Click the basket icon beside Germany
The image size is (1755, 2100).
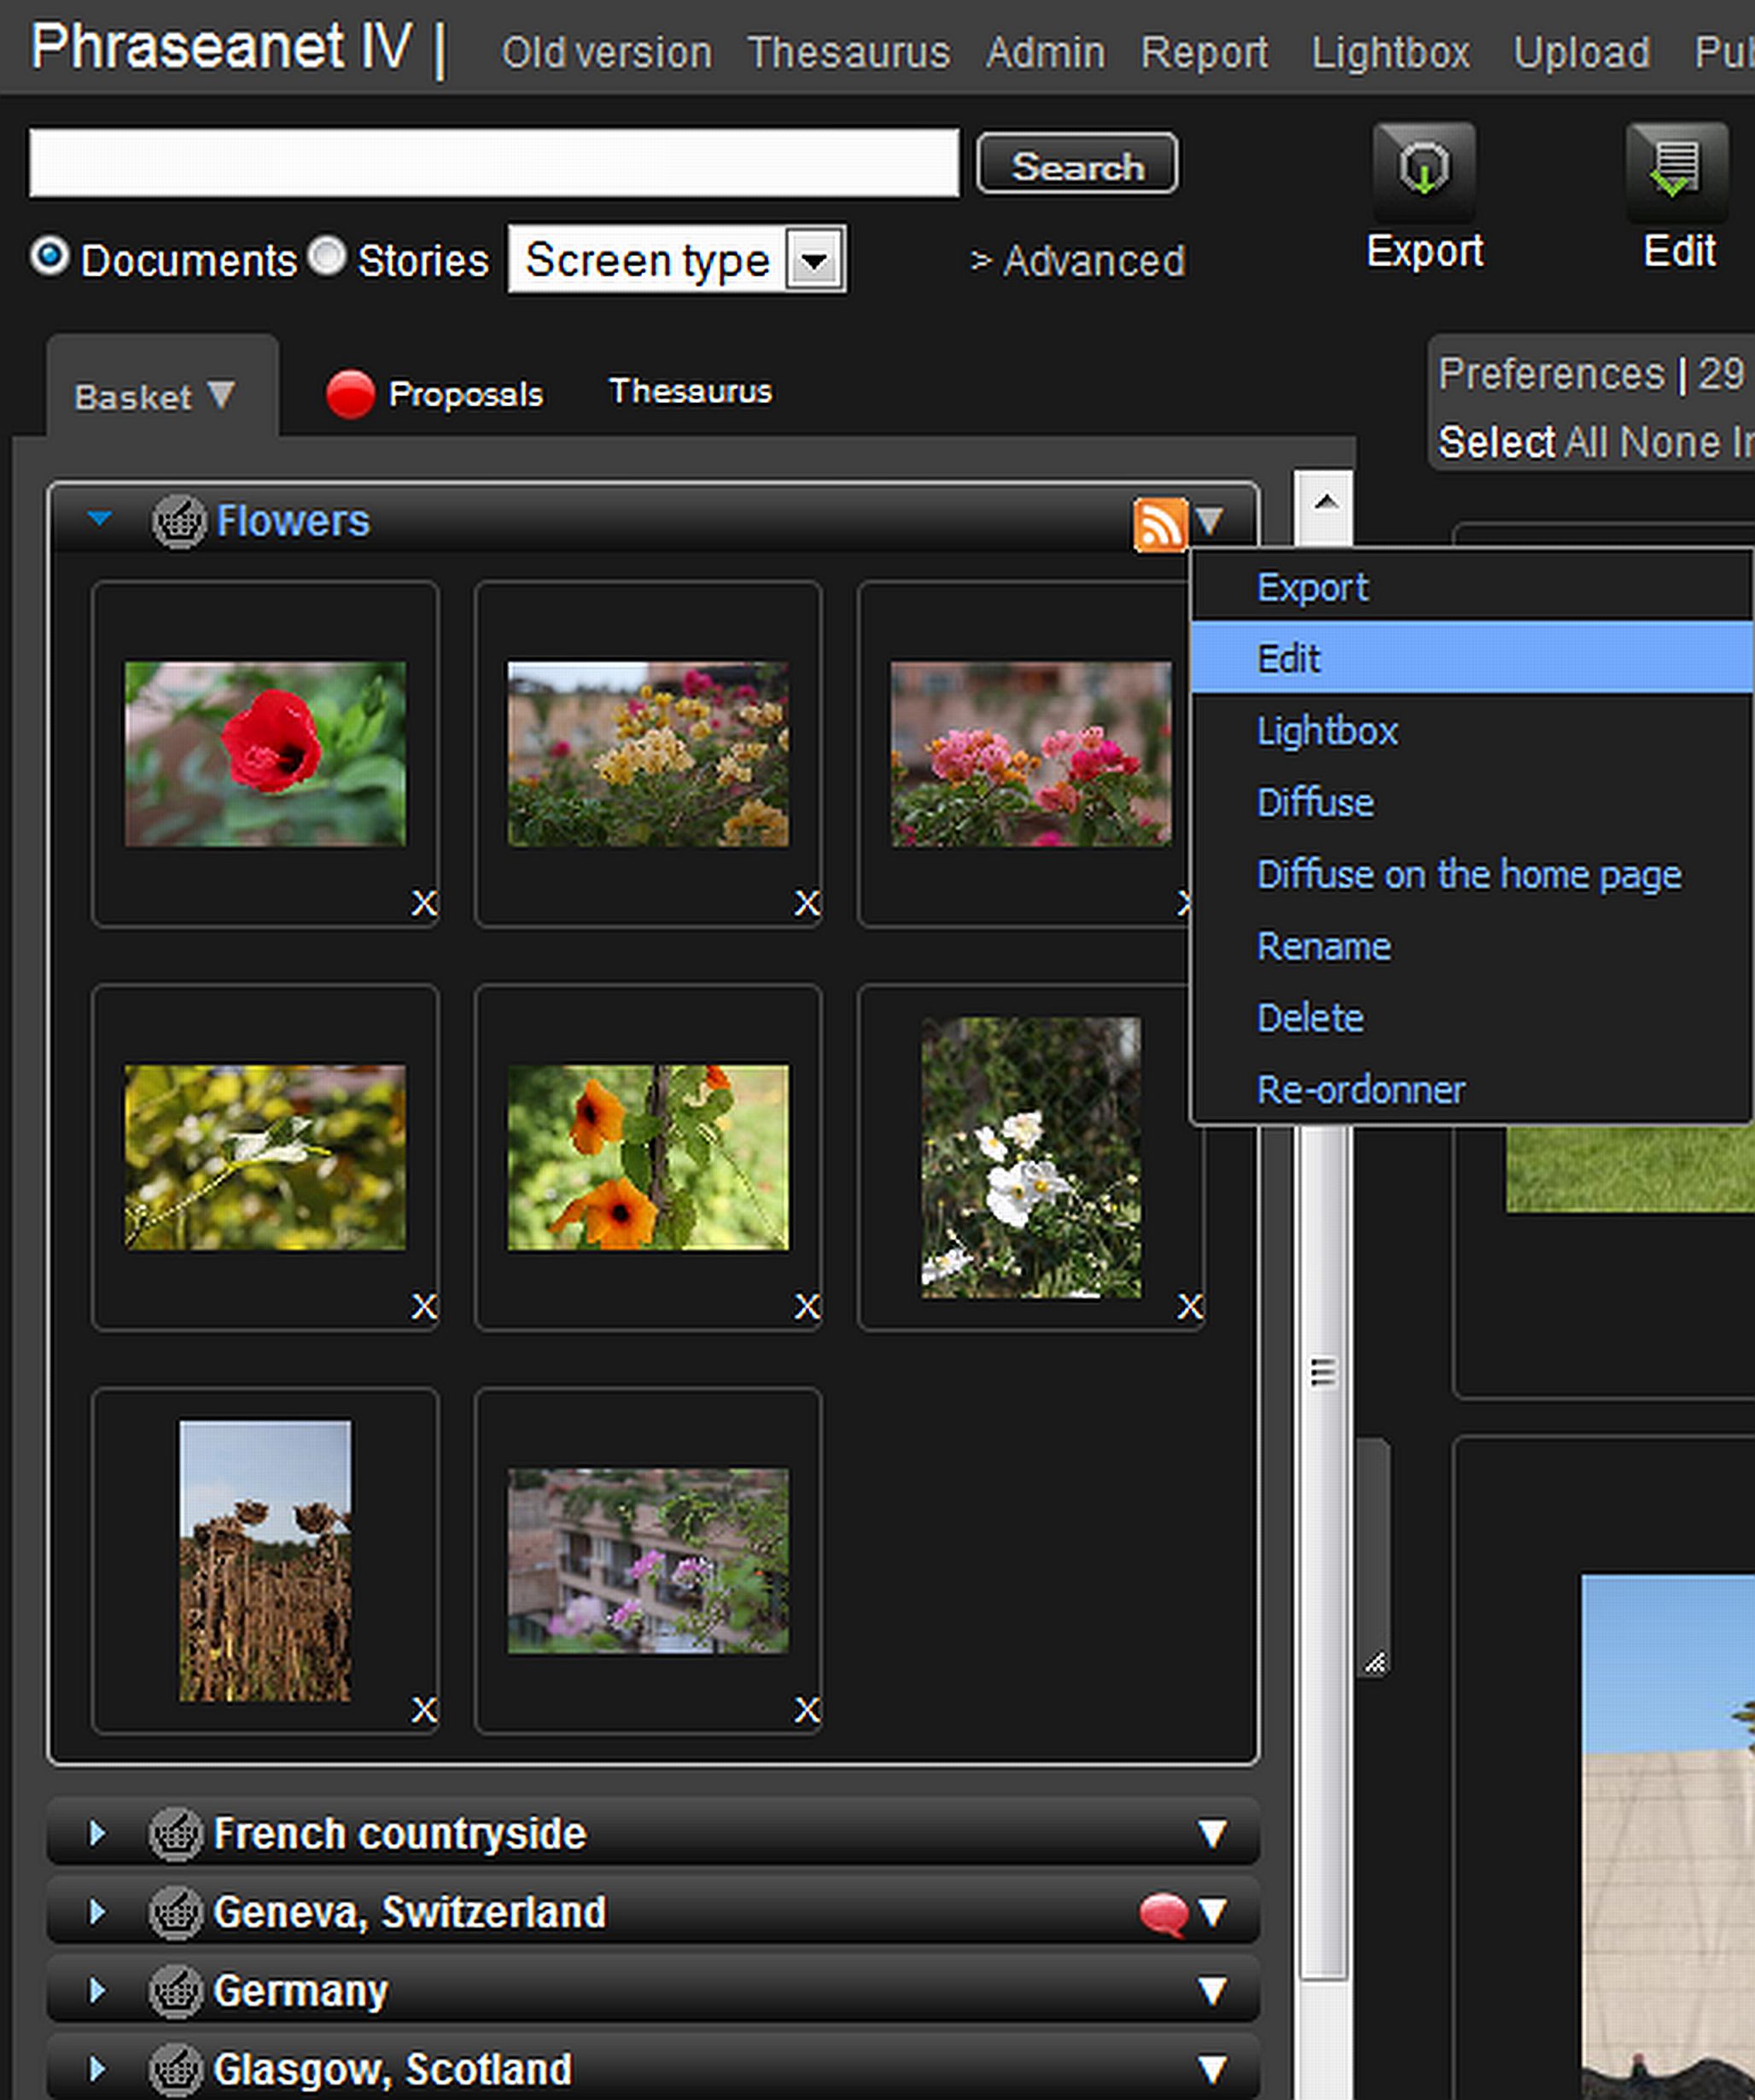pyautogui.click(x=176, y=1991)
